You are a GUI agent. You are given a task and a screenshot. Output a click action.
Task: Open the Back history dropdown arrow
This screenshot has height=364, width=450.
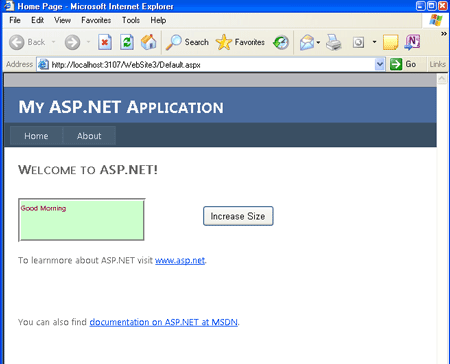[53, 42]
